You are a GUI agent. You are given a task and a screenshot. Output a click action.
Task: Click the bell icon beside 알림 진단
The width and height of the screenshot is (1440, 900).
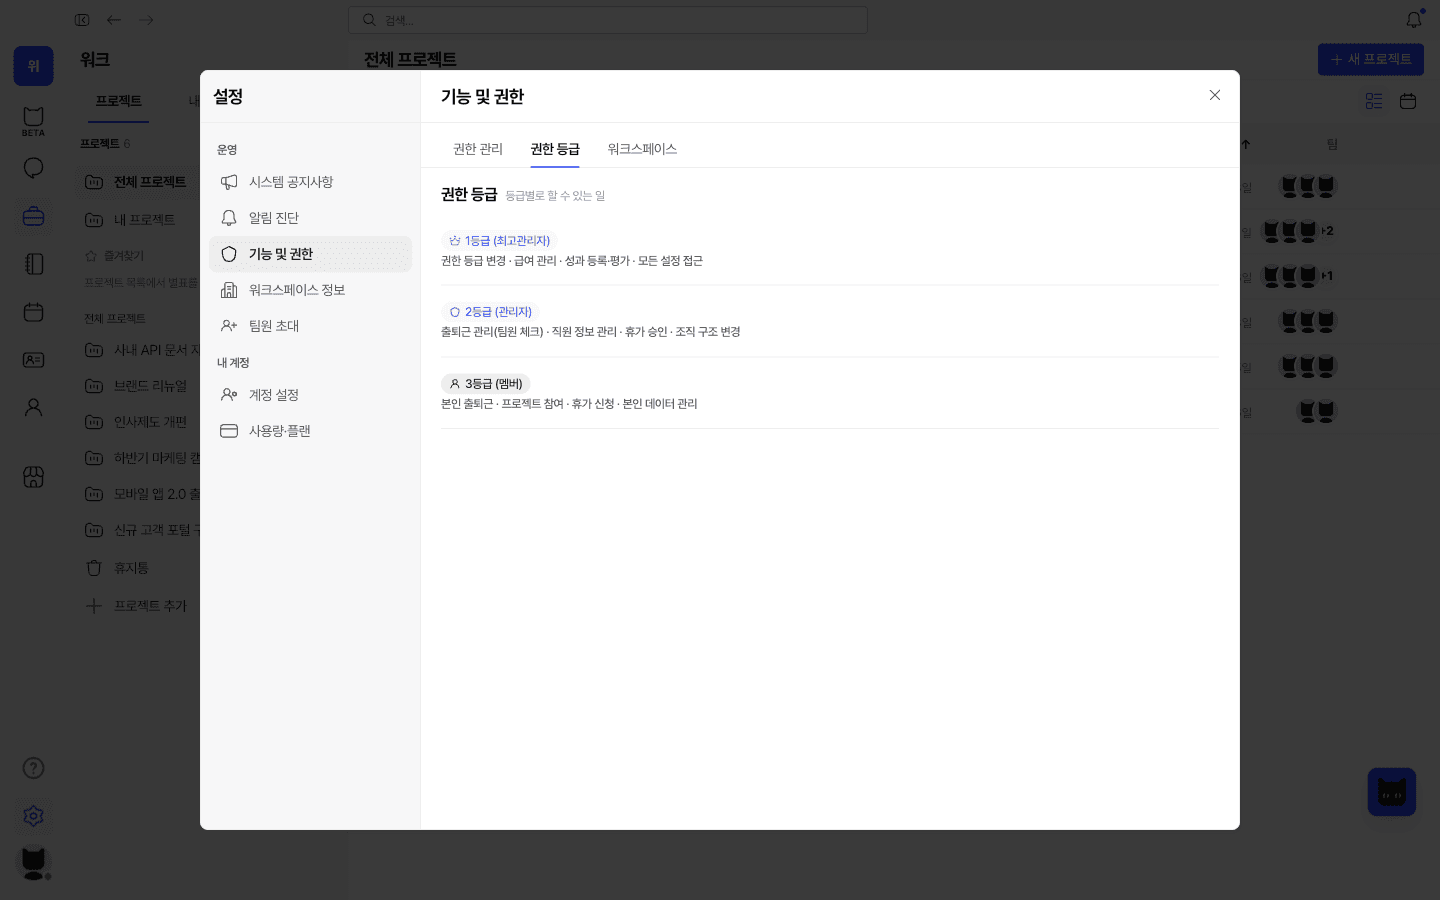click(229, 218)
